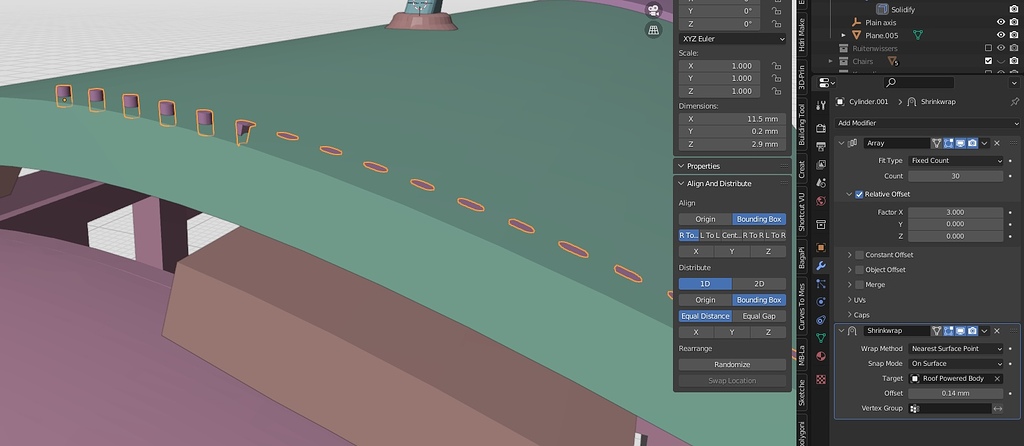Open the properties editor type dropdown
1024x446 pixels.
(827, 83)
